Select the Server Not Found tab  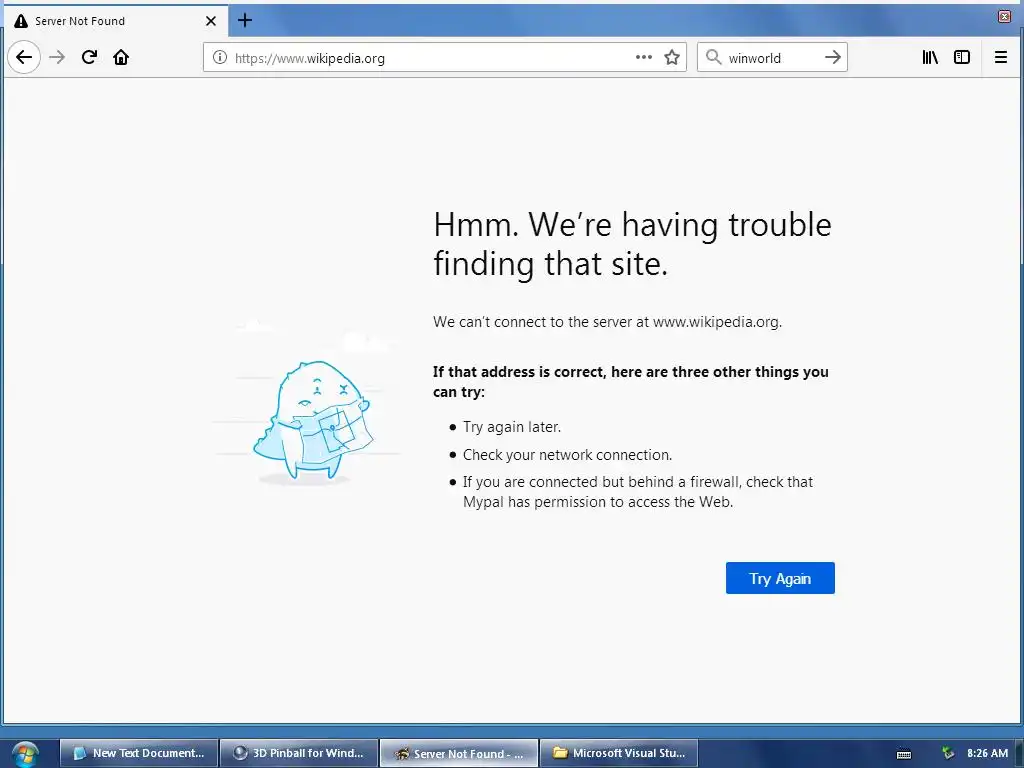[x=116, y=21]
